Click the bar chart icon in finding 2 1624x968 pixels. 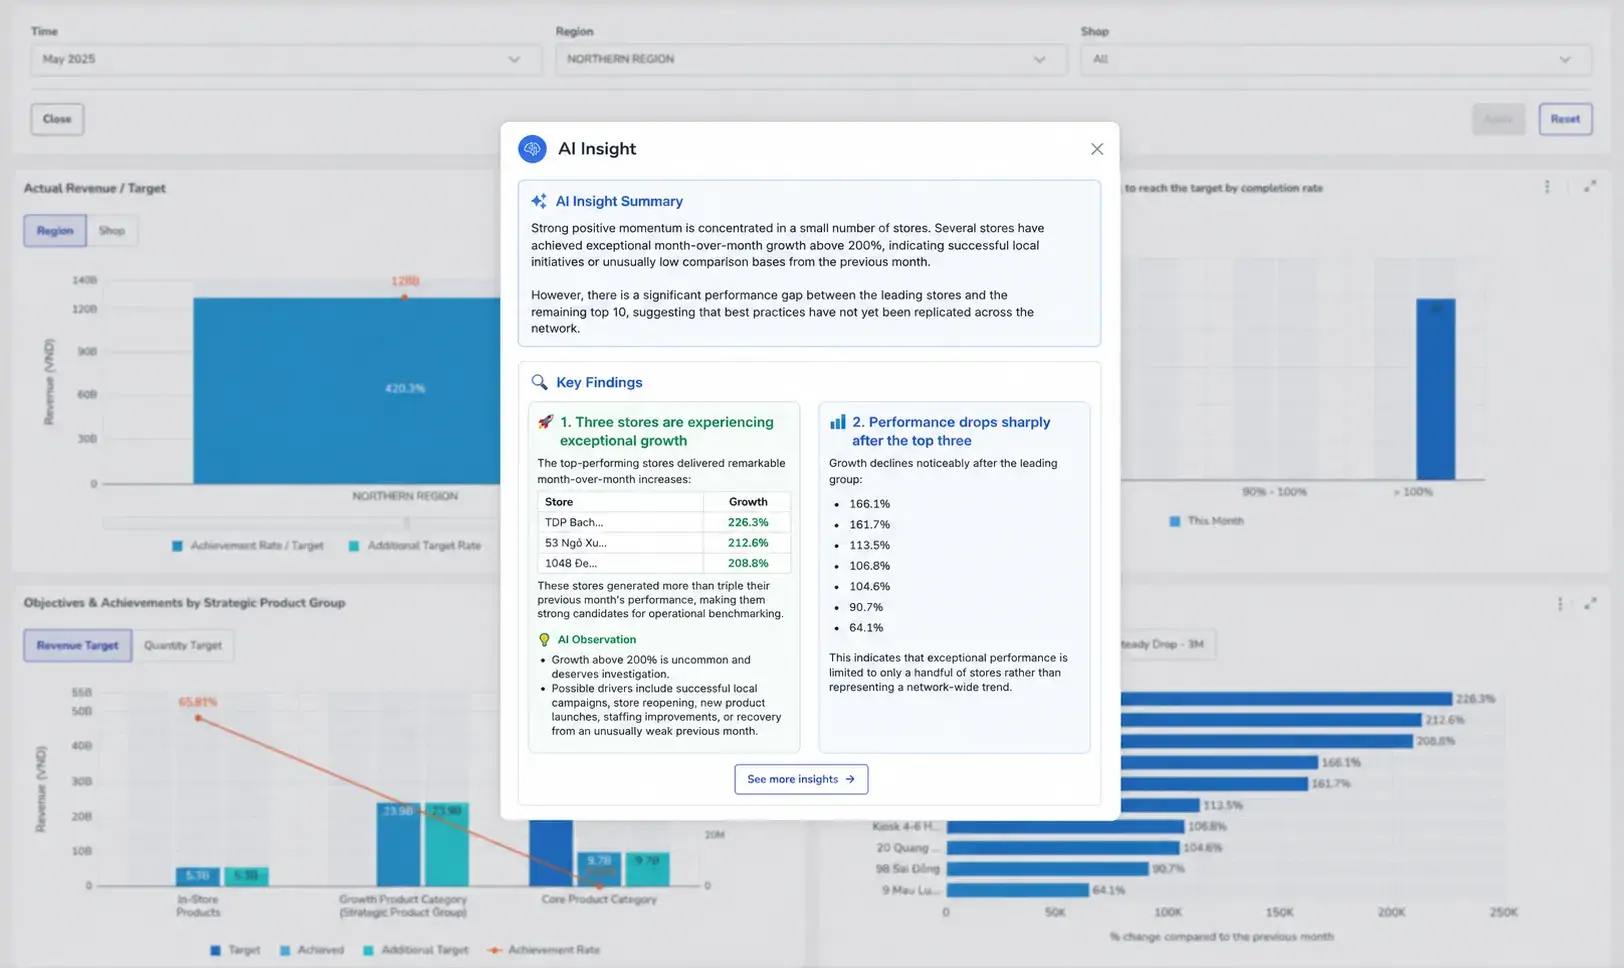point(838,422)
